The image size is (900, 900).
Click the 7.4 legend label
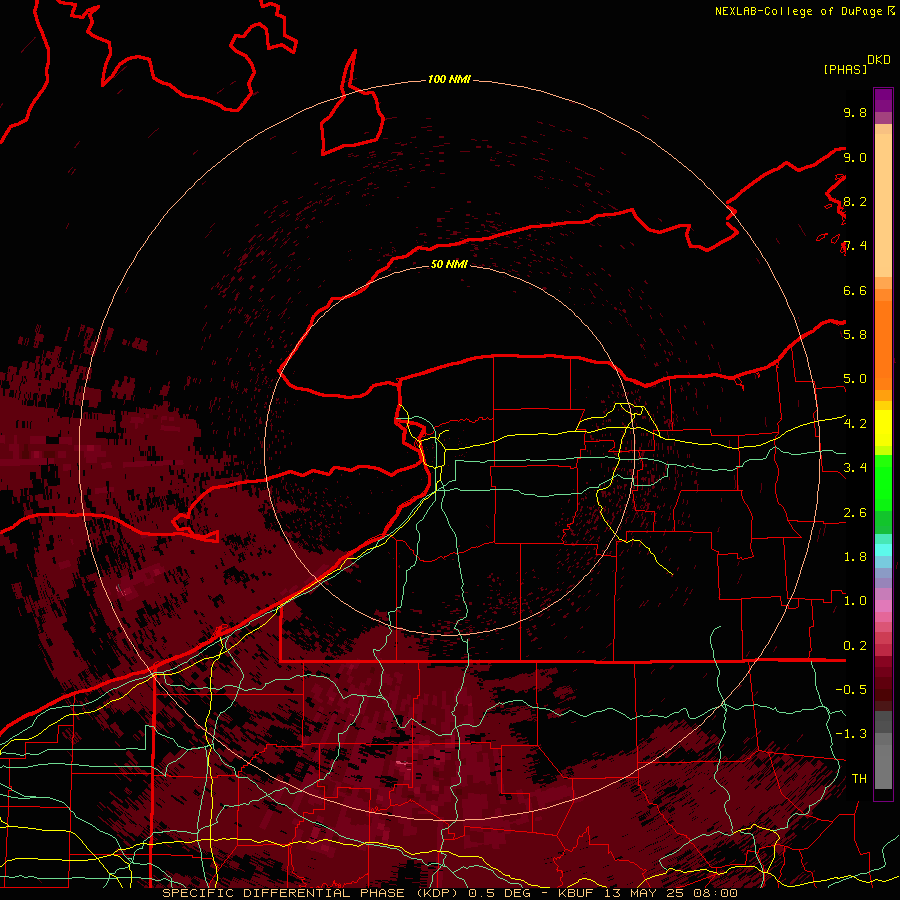coord(855,246)
